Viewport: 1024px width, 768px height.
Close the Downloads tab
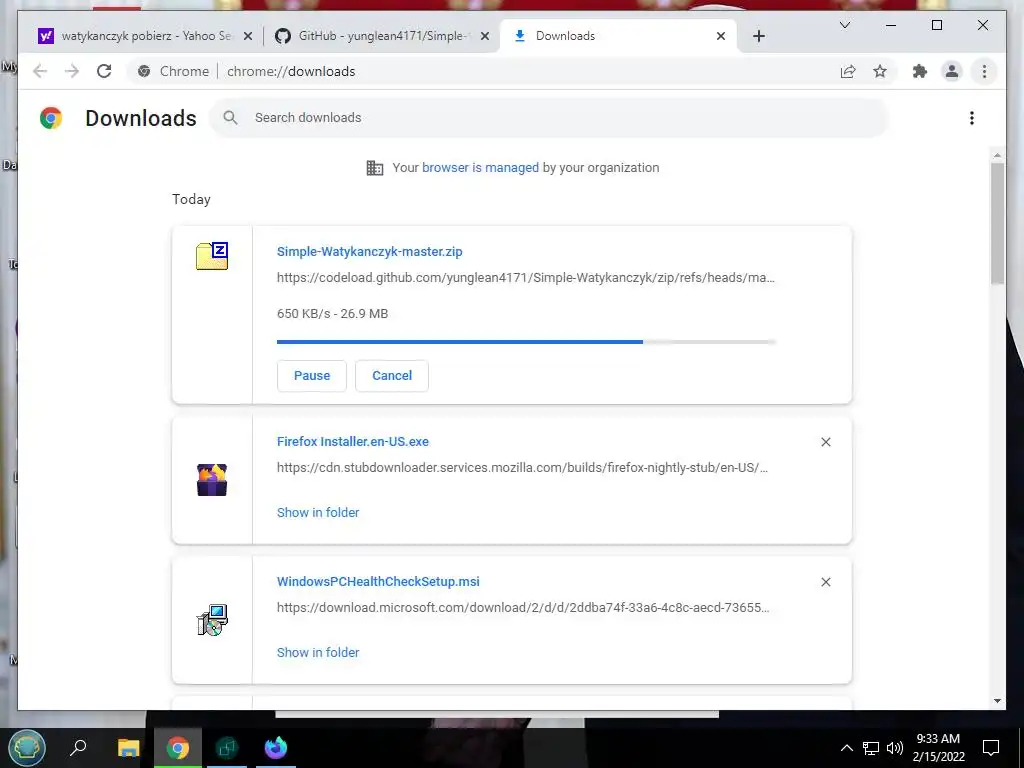point(721,36)
